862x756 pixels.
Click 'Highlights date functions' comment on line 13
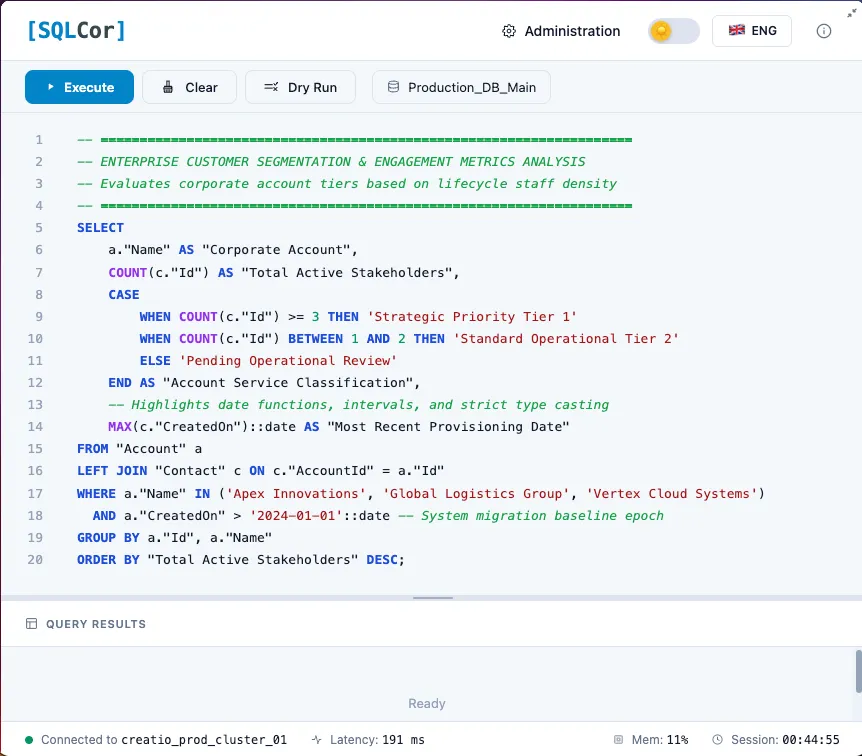point(358,405)
